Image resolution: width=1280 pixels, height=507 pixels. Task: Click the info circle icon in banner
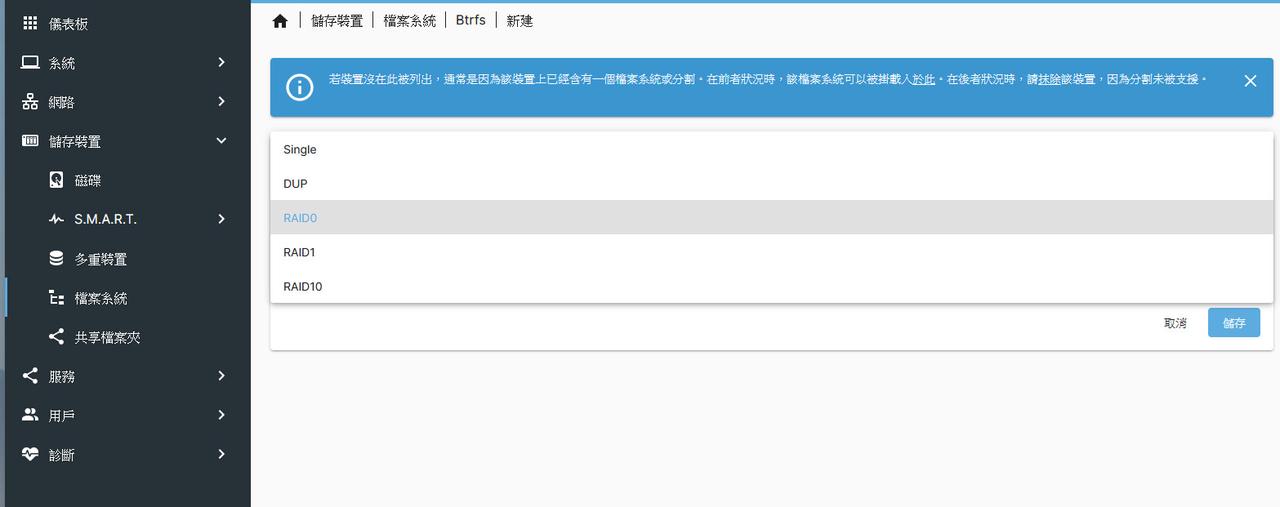(300, 87)
